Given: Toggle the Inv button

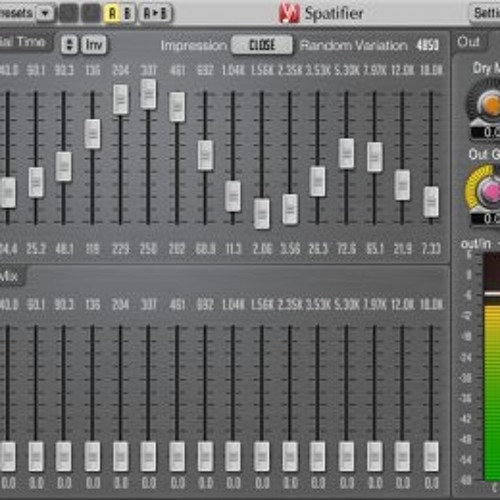Looking at the screenshot, I should pos(94,44).
